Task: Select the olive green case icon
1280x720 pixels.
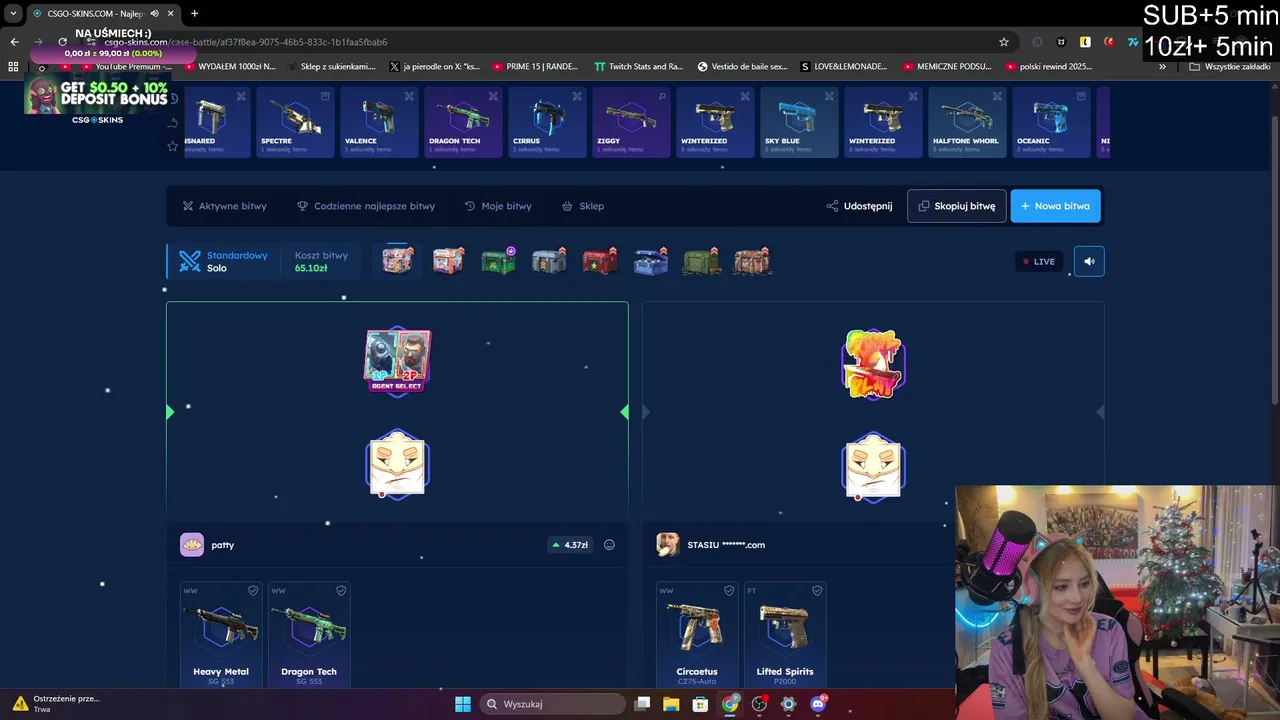Action: [x=702, y=261]
